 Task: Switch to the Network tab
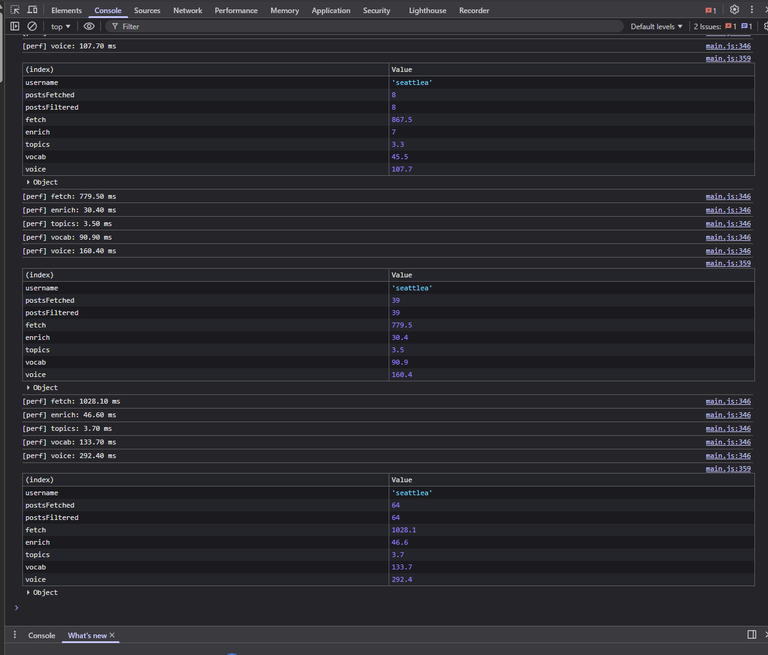point(187,10)
